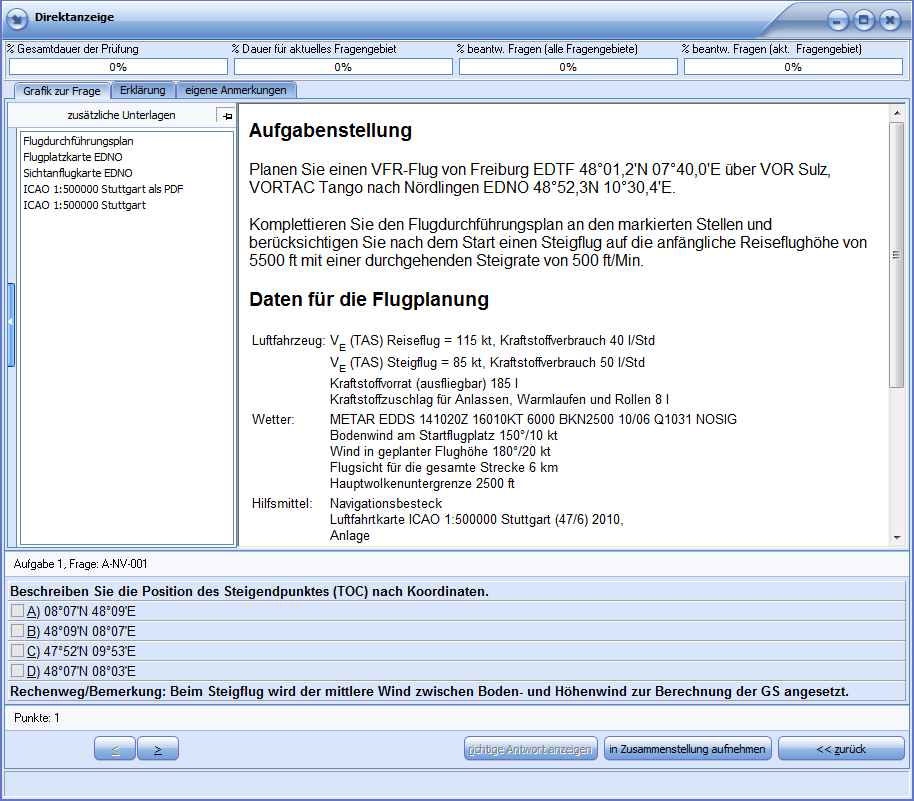This screenshot has width=914, height=801.
Task: Check answer B) 48°09'N 08°07'E
Action: click(17, 630)
